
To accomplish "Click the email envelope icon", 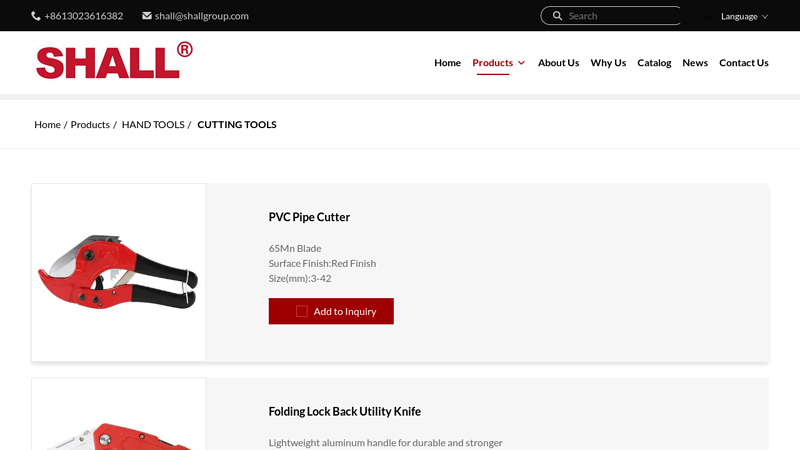I will (x=147, y=16).
